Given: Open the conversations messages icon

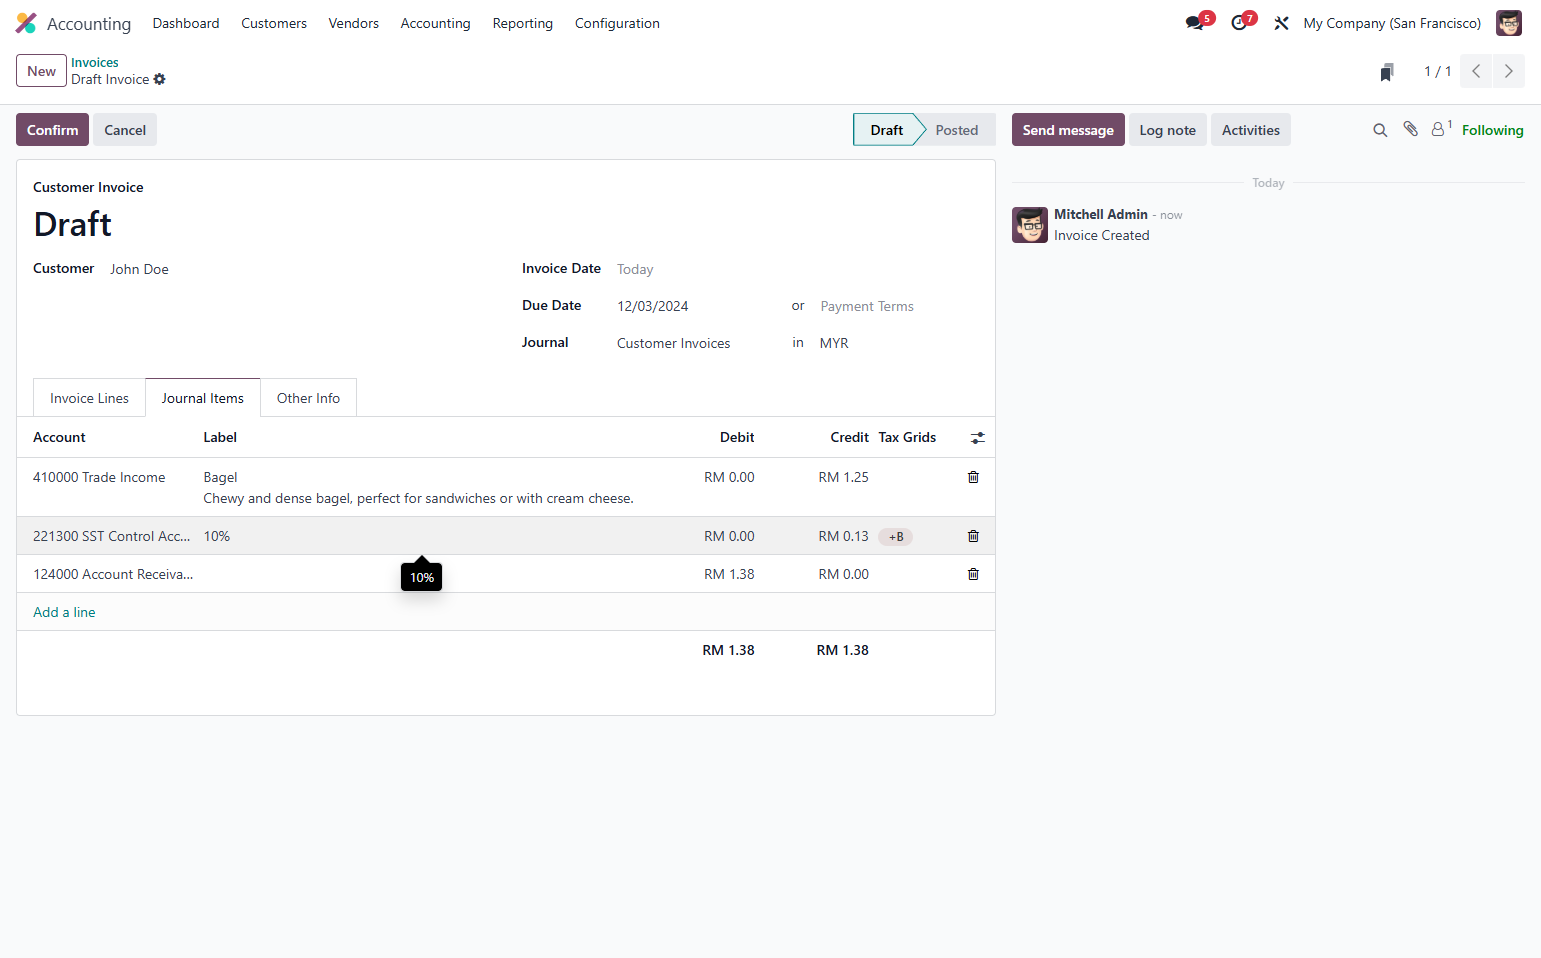Looking at the screenshot, I should pyautogui.click(x=1195, y=23).
